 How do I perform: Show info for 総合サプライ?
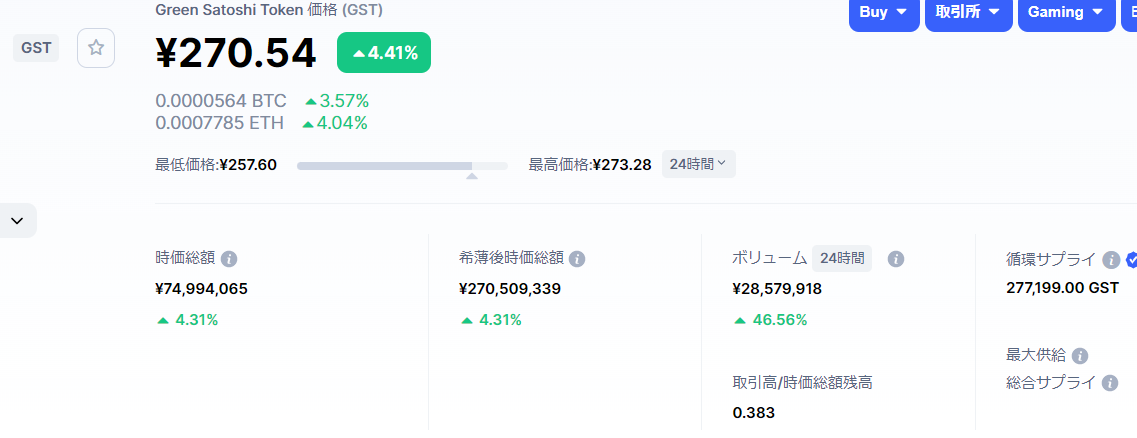point(1109,383)
